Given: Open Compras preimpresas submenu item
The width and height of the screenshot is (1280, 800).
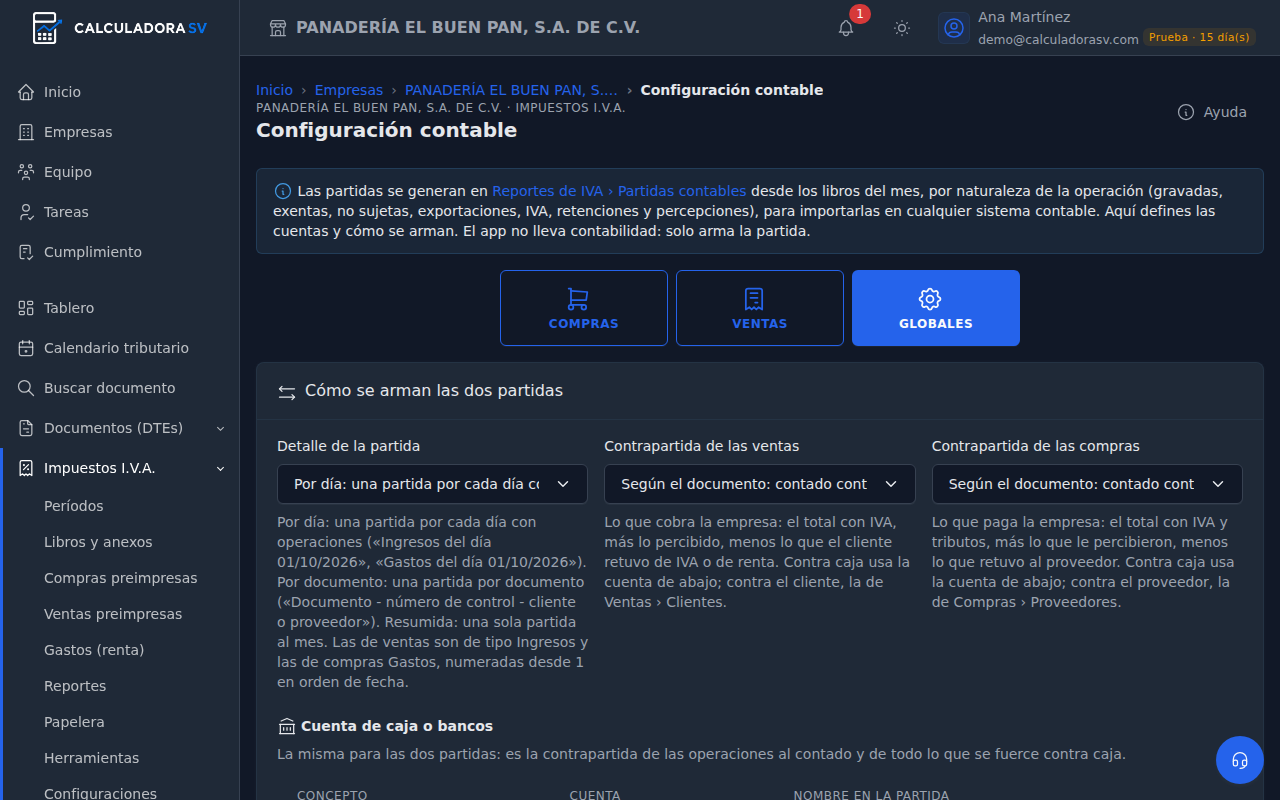Looking at the screenshot, I should 121,578.
